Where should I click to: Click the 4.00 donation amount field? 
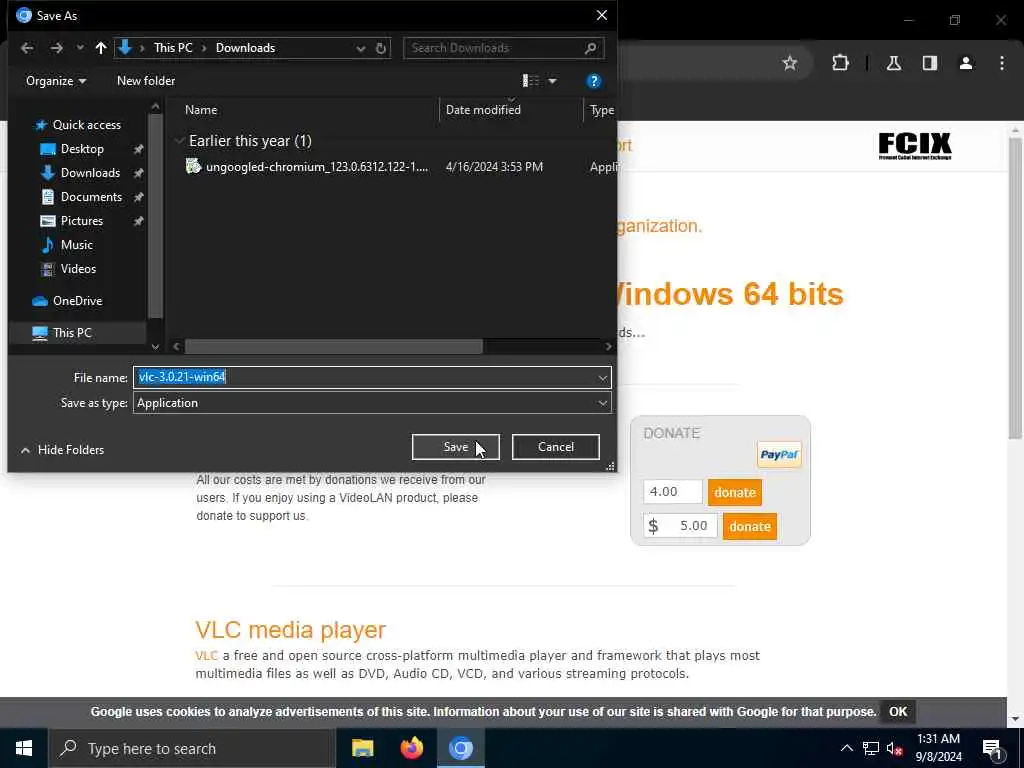(673, 492)
